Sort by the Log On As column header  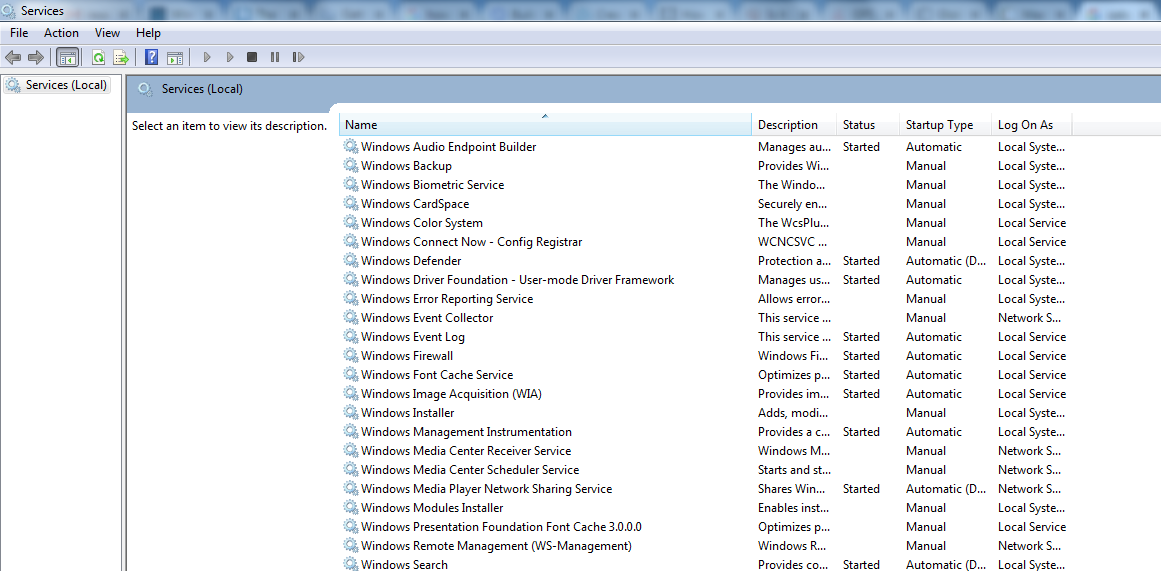click(1031, 125)
